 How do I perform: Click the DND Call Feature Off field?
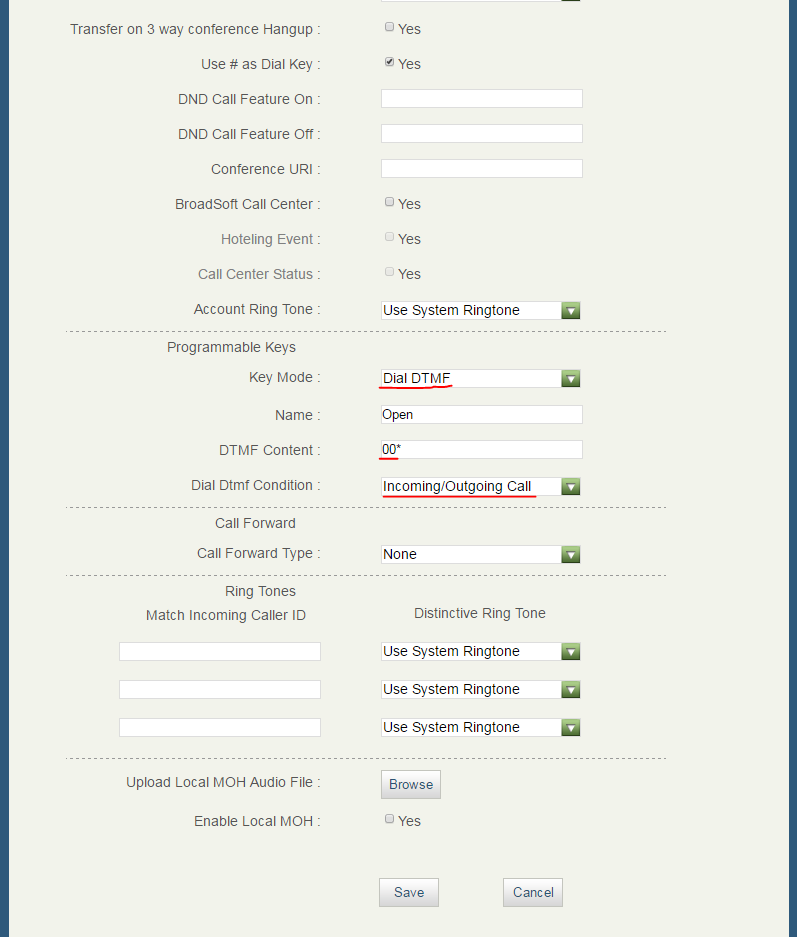point(481,134)
